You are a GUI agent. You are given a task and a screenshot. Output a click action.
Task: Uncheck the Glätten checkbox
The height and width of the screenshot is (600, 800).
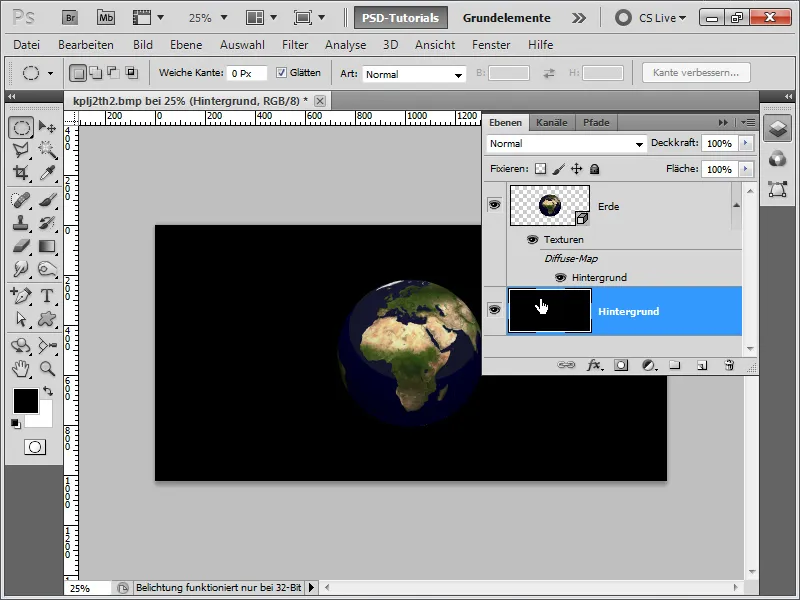pos(281,72)
